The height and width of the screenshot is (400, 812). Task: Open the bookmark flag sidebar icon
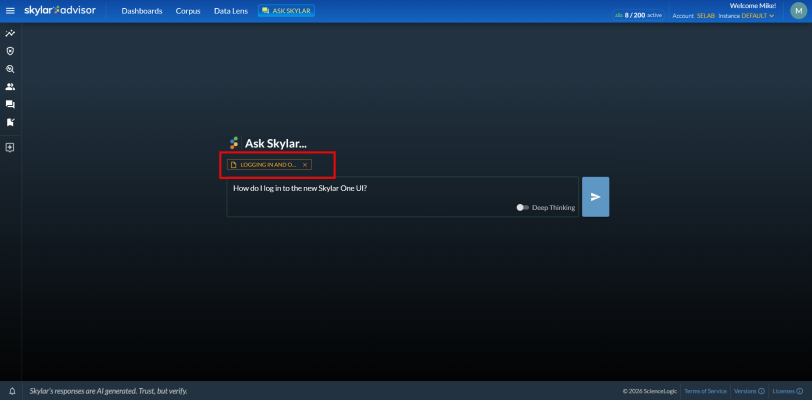10,122
